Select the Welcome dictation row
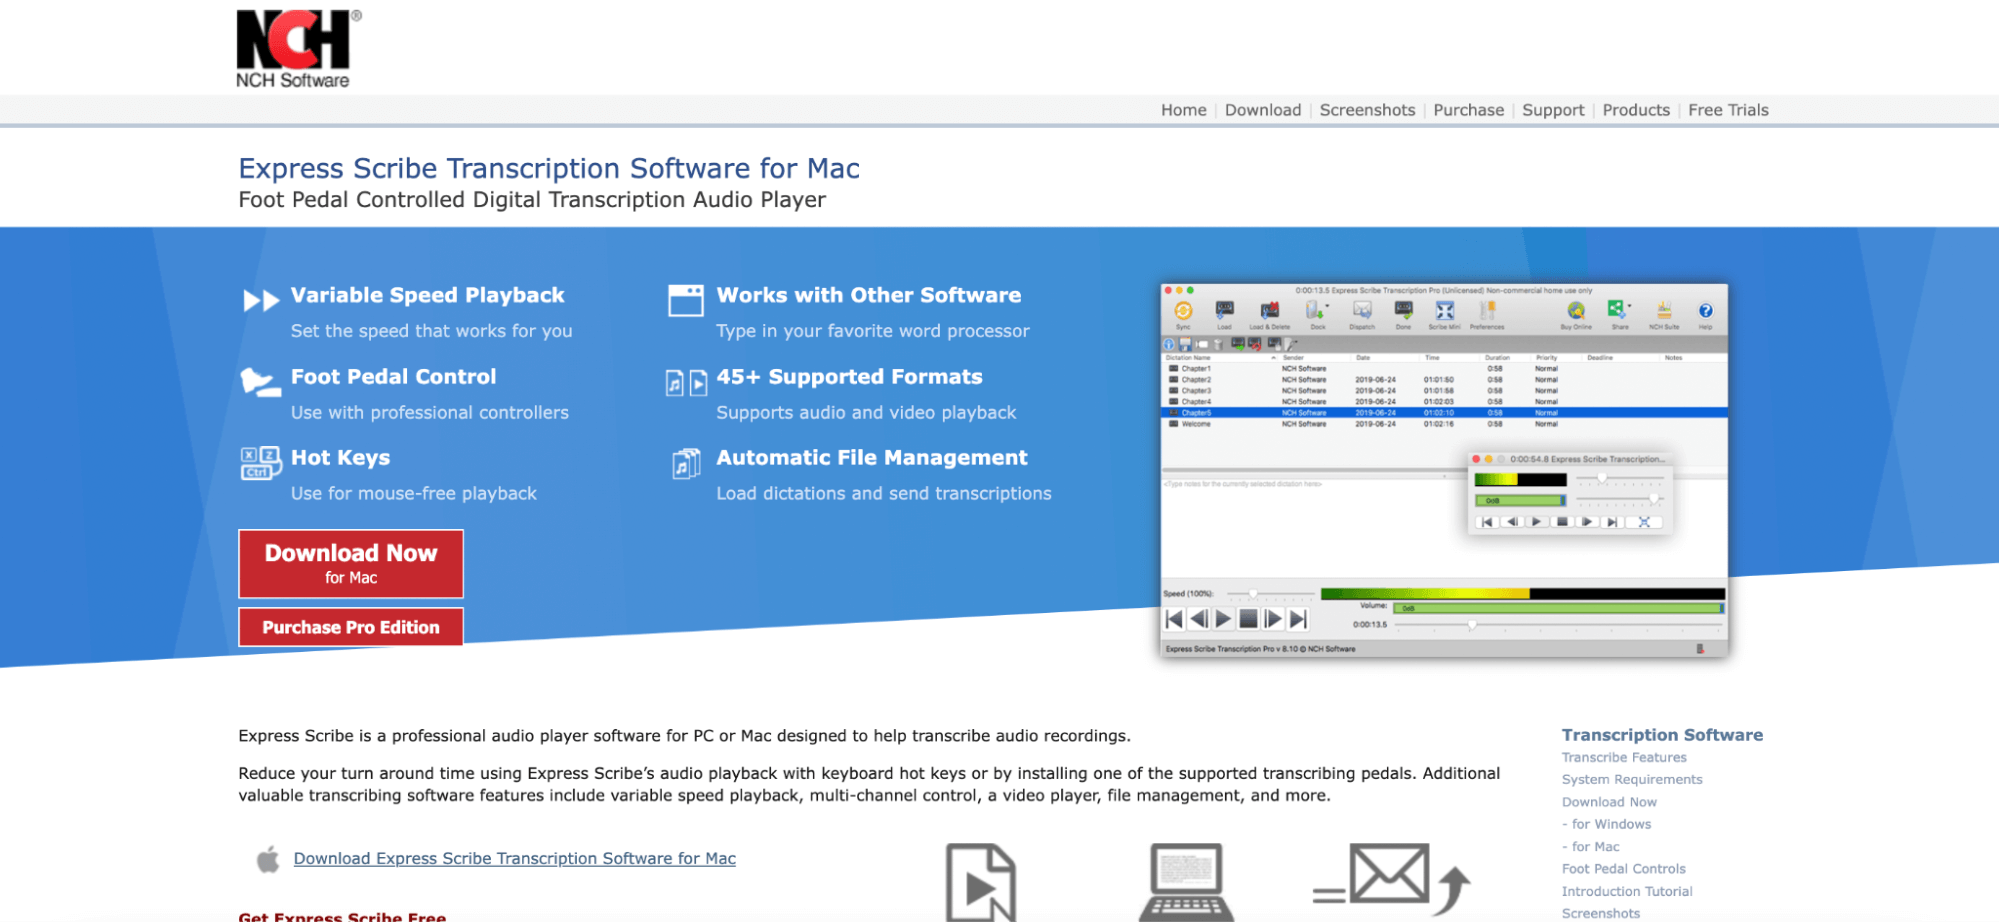The height and width of the screenshot is (923, 1999). click(1444, 424)
